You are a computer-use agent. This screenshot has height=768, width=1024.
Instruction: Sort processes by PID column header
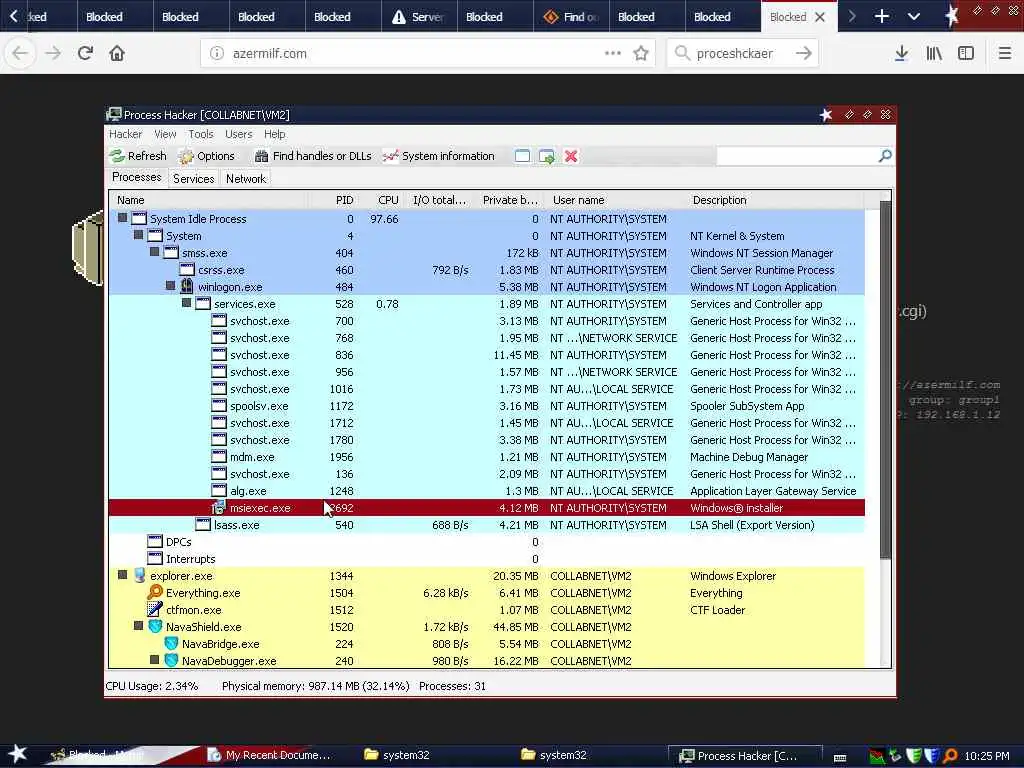click(x=334, y=200)
